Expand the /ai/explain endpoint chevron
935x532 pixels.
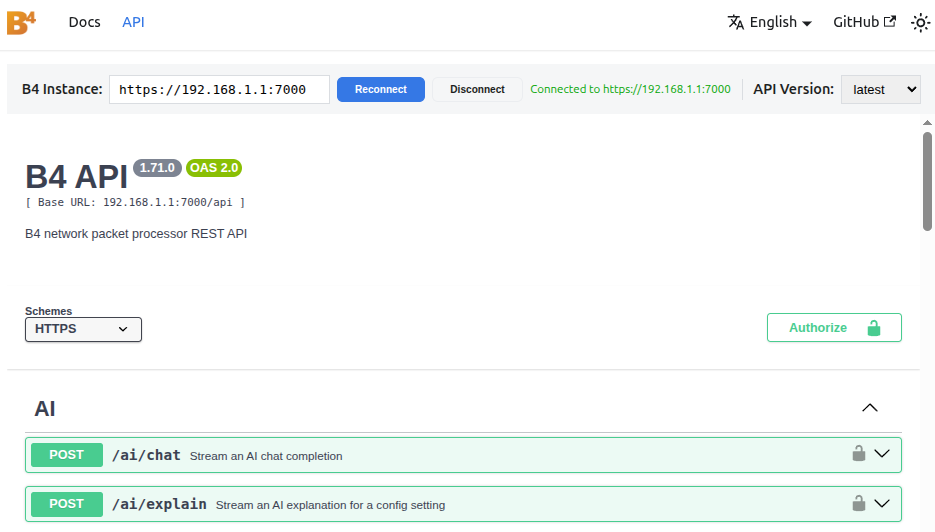[x=882, y=503]
